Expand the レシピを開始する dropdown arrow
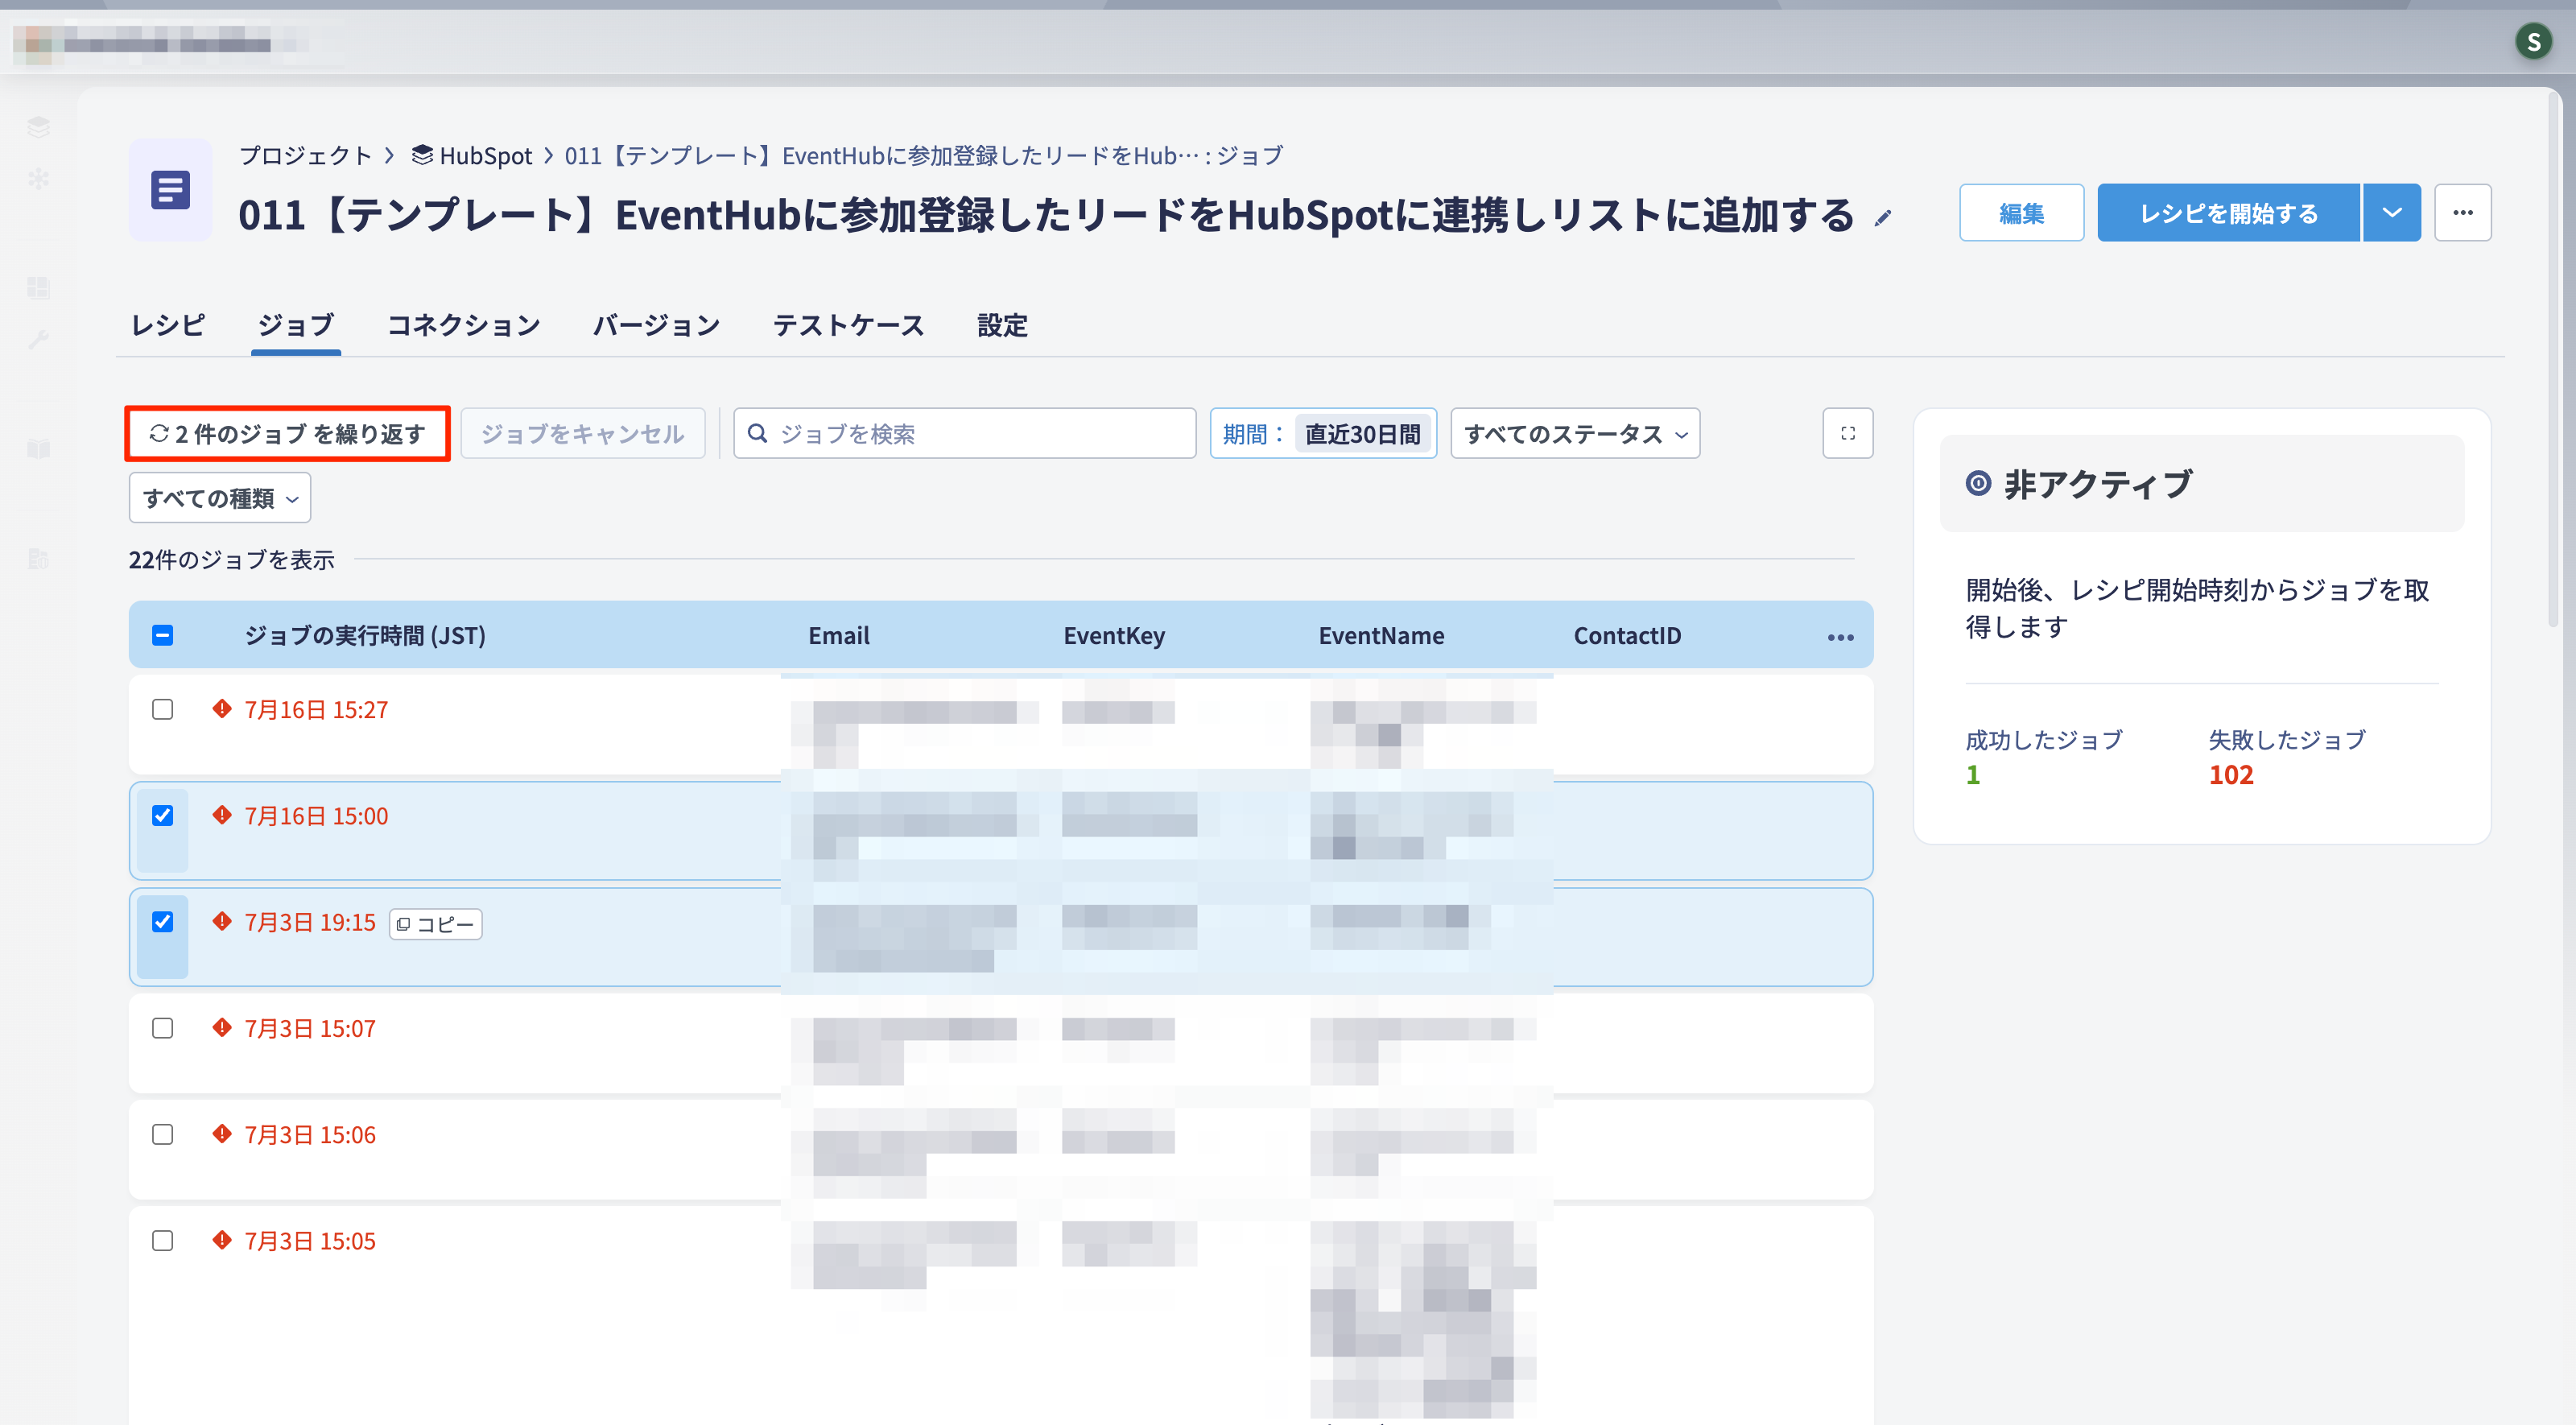Image resolution: width=2576 pixels, height=1425 pixels. click(x=2392, y=212)
